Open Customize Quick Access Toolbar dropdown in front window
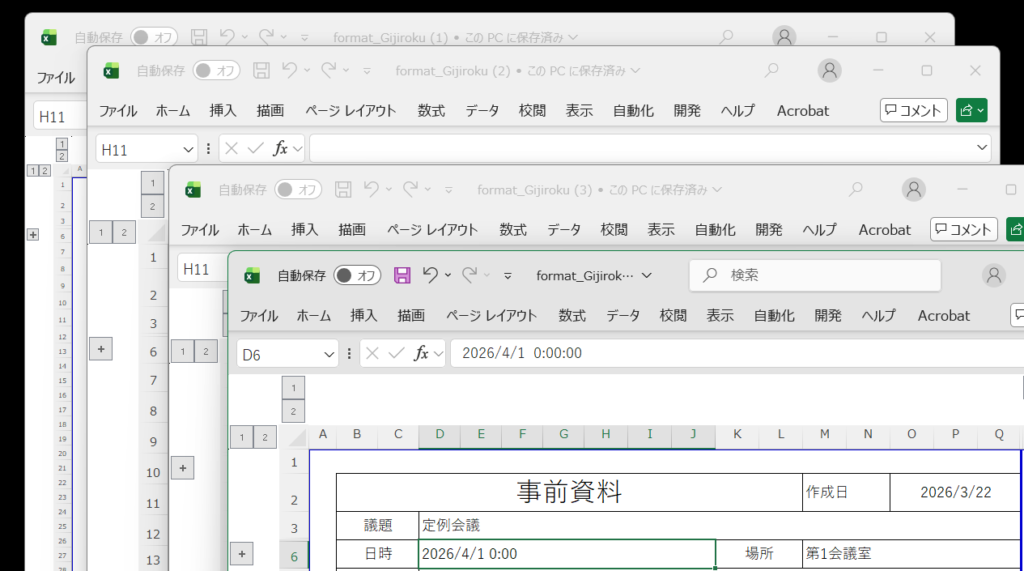The height and width of the screenshot is (571, 1024). pos(508,275)
